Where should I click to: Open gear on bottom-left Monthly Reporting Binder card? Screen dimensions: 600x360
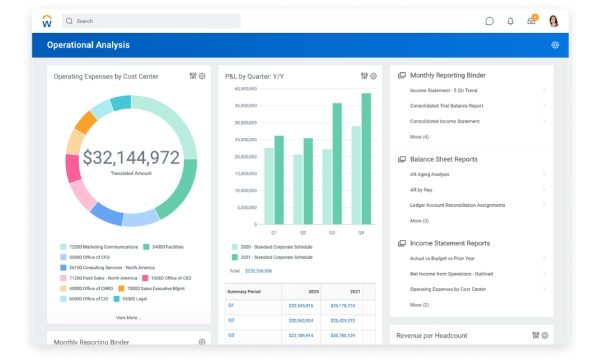(202, 342)
